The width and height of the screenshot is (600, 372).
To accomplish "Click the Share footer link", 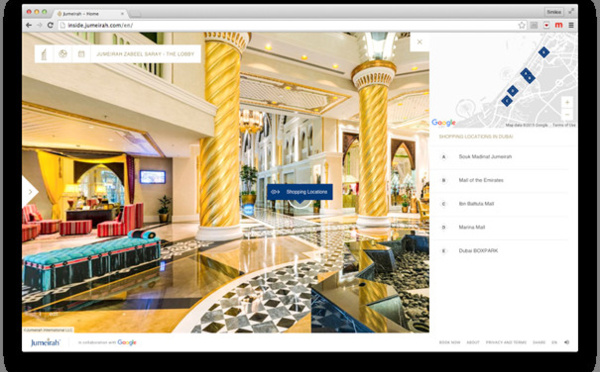I will pos(539,343).
